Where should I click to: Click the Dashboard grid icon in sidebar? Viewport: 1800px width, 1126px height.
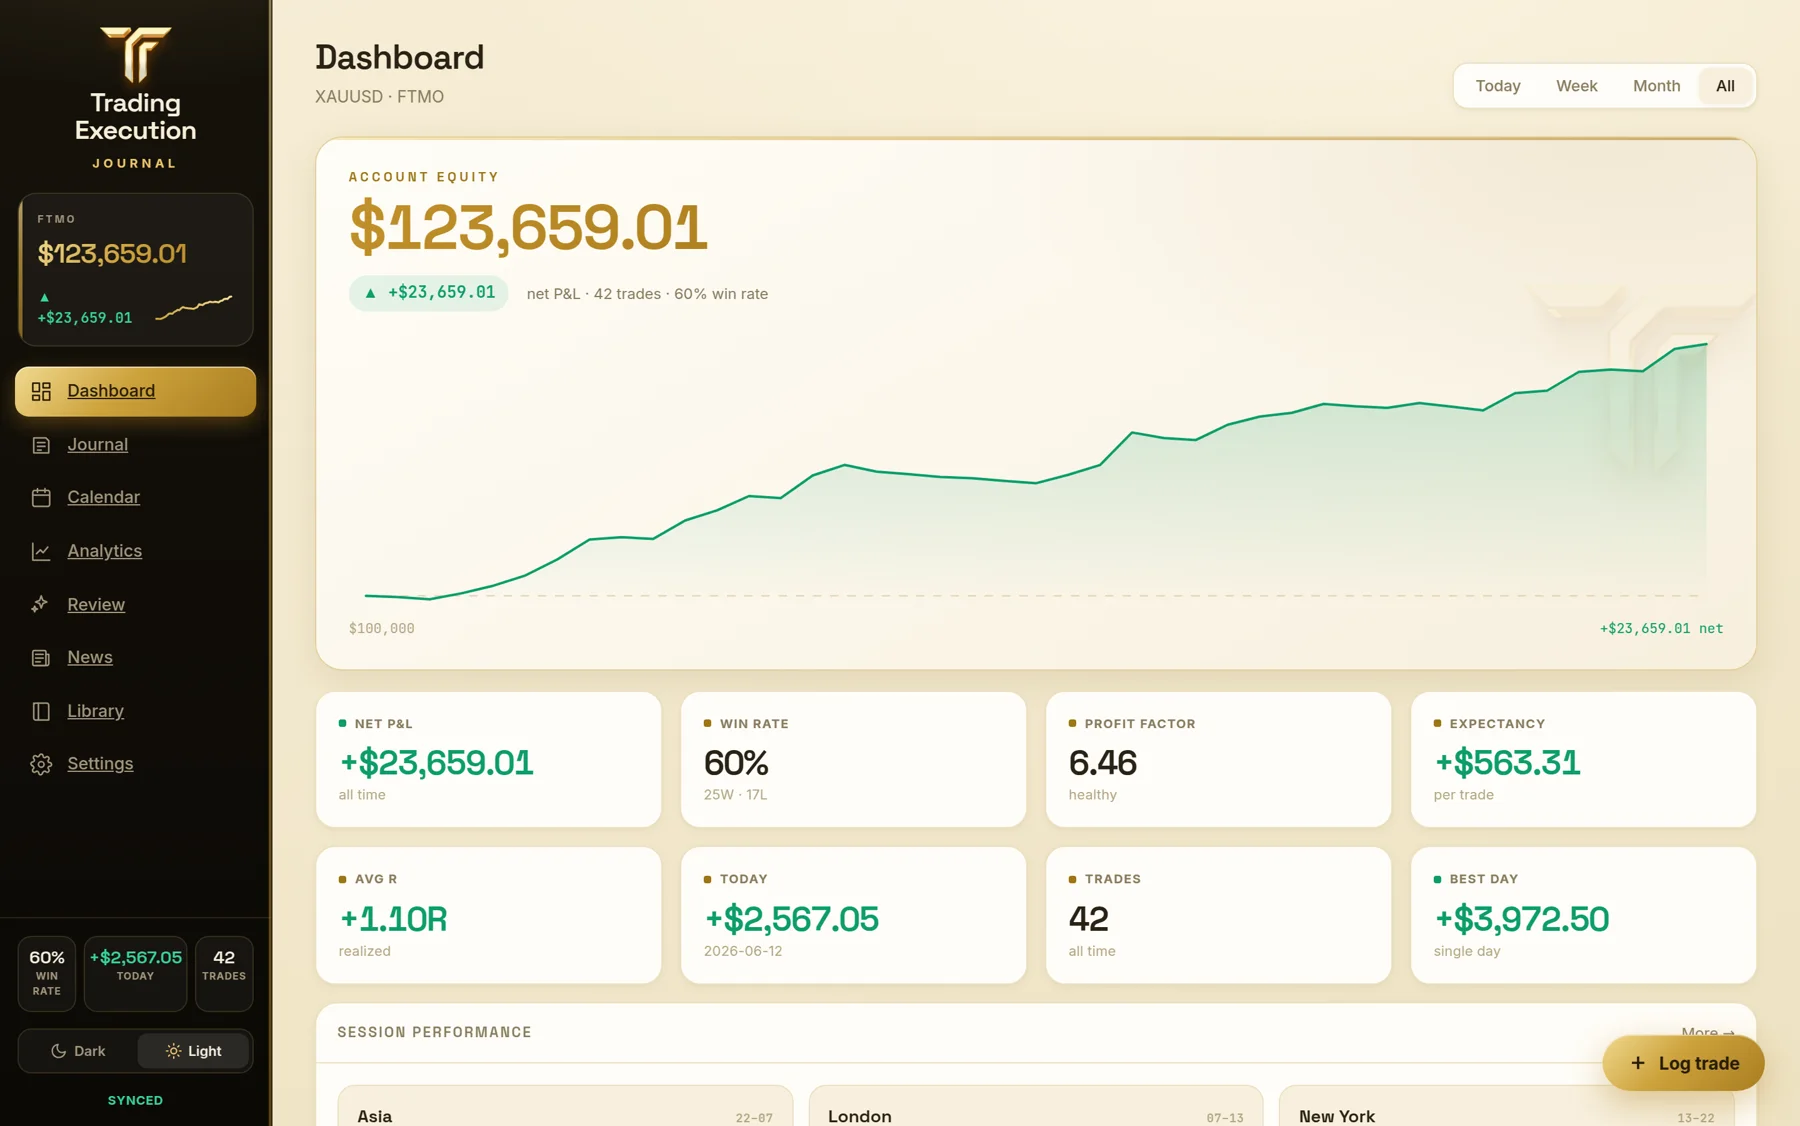point(41,391)
